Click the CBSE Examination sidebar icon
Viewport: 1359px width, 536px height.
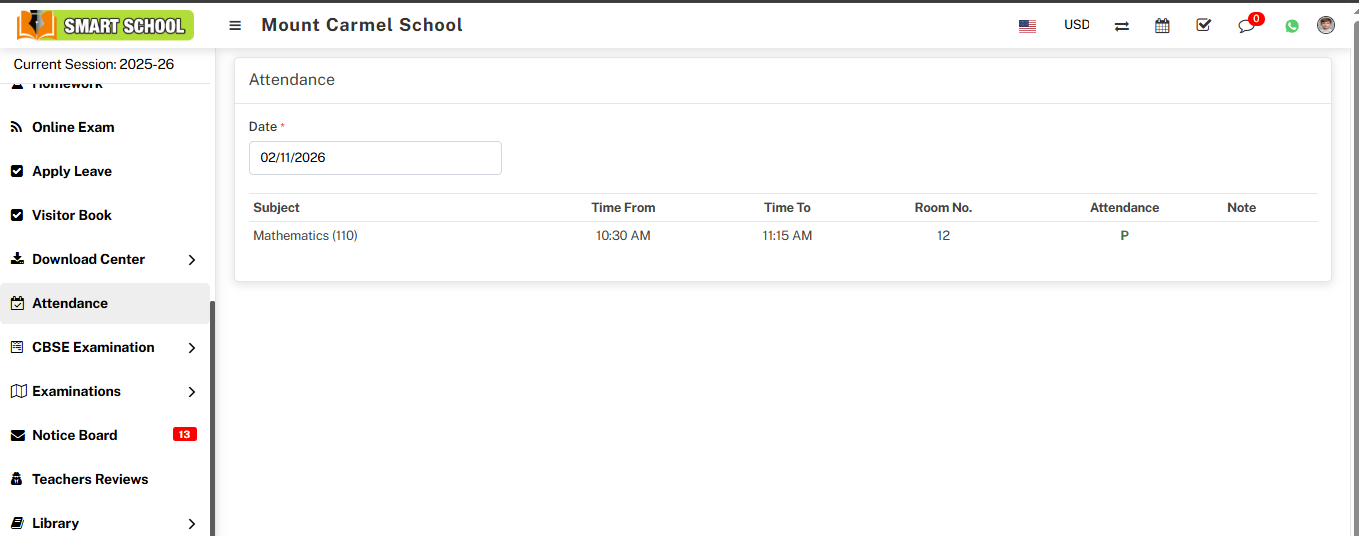click(17, 347)
